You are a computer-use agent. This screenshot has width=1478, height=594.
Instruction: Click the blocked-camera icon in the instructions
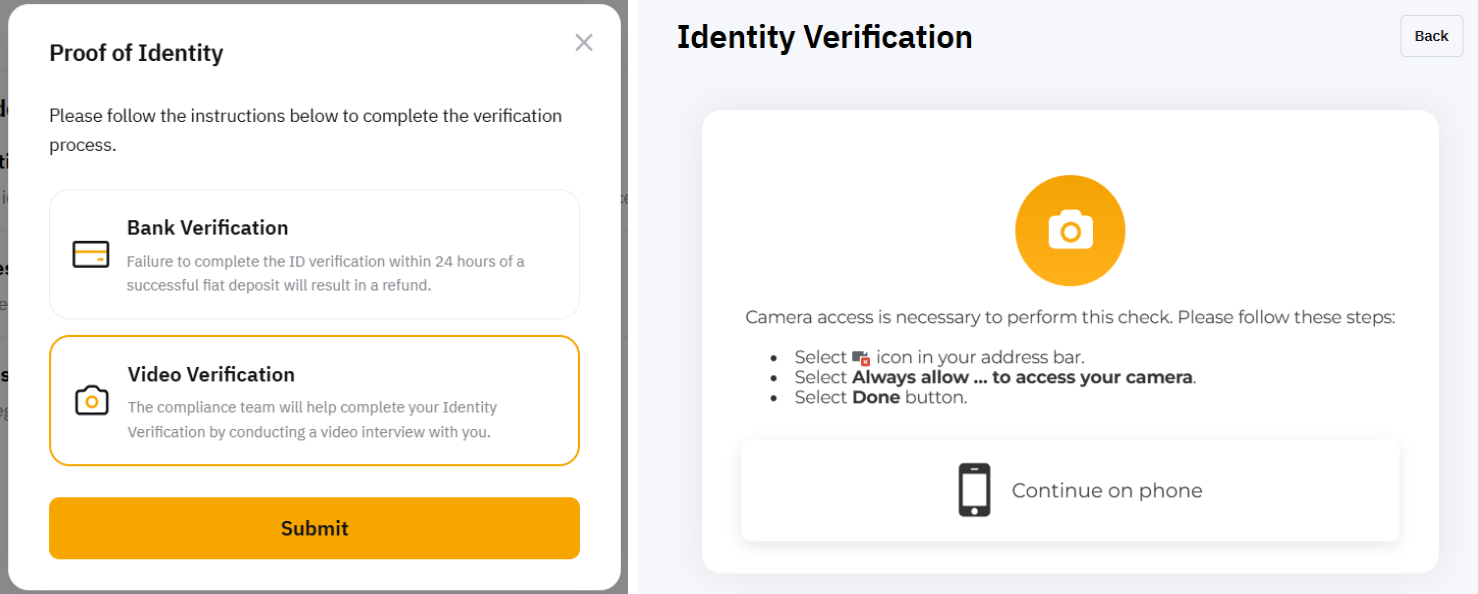(861, 358)
